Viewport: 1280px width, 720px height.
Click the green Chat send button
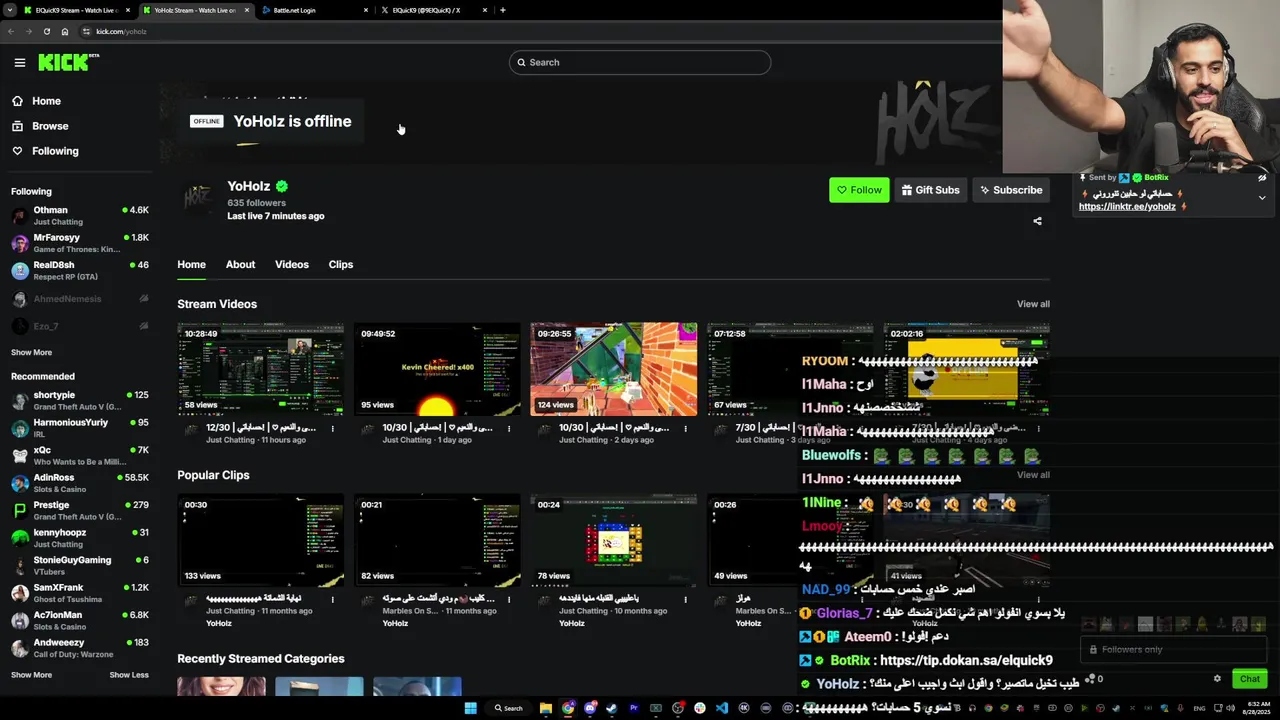(1250, 679)
